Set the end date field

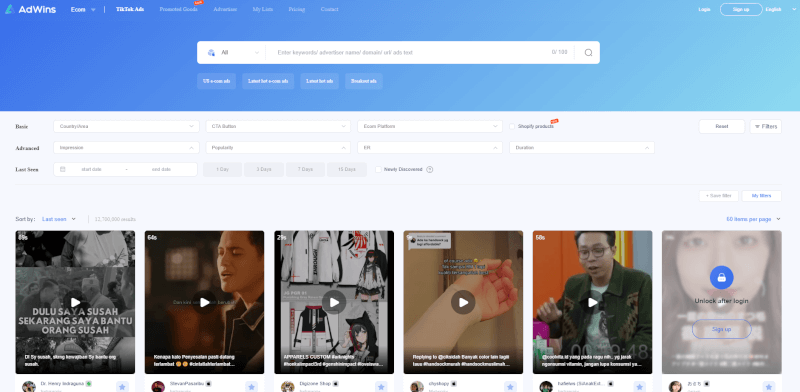click(x=161, y=169)
